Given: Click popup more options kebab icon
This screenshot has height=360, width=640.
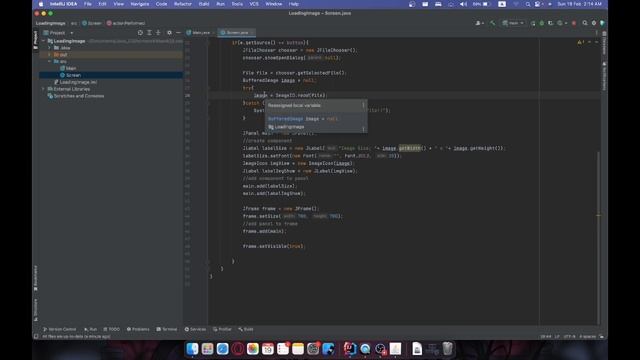Looking at the screenshot, I should pos(363,105).
